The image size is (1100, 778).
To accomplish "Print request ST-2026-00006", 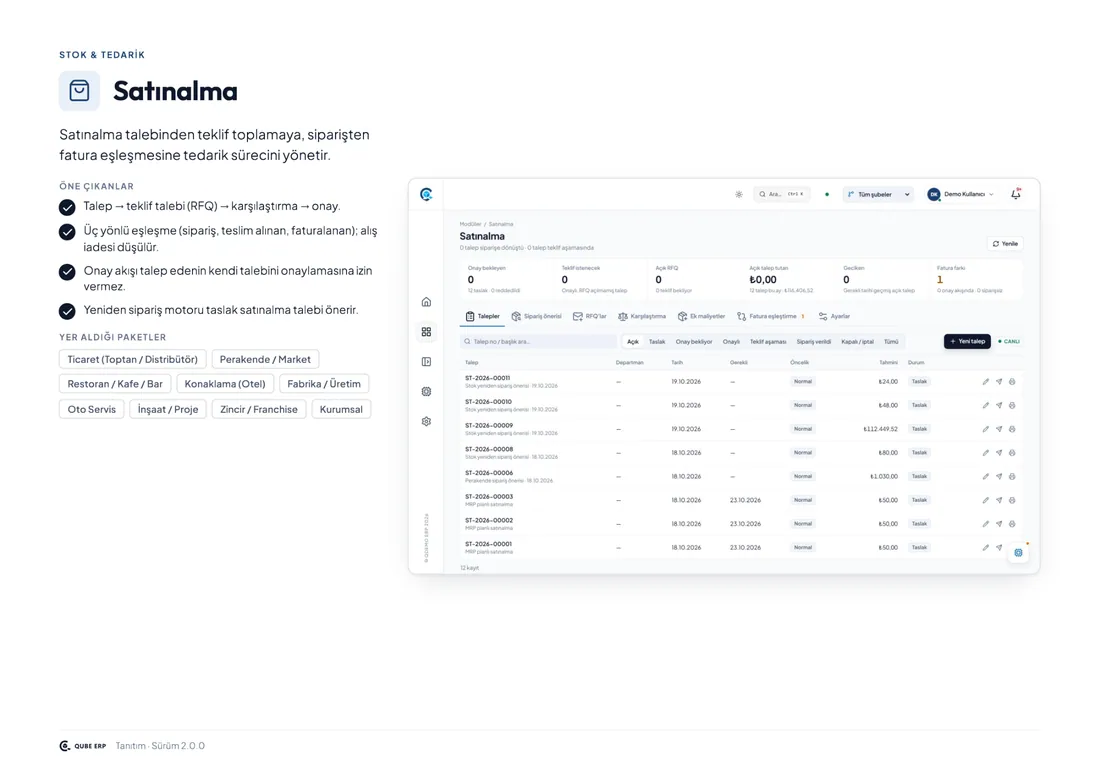I will pyautogui.click(x=1012, y=476).
